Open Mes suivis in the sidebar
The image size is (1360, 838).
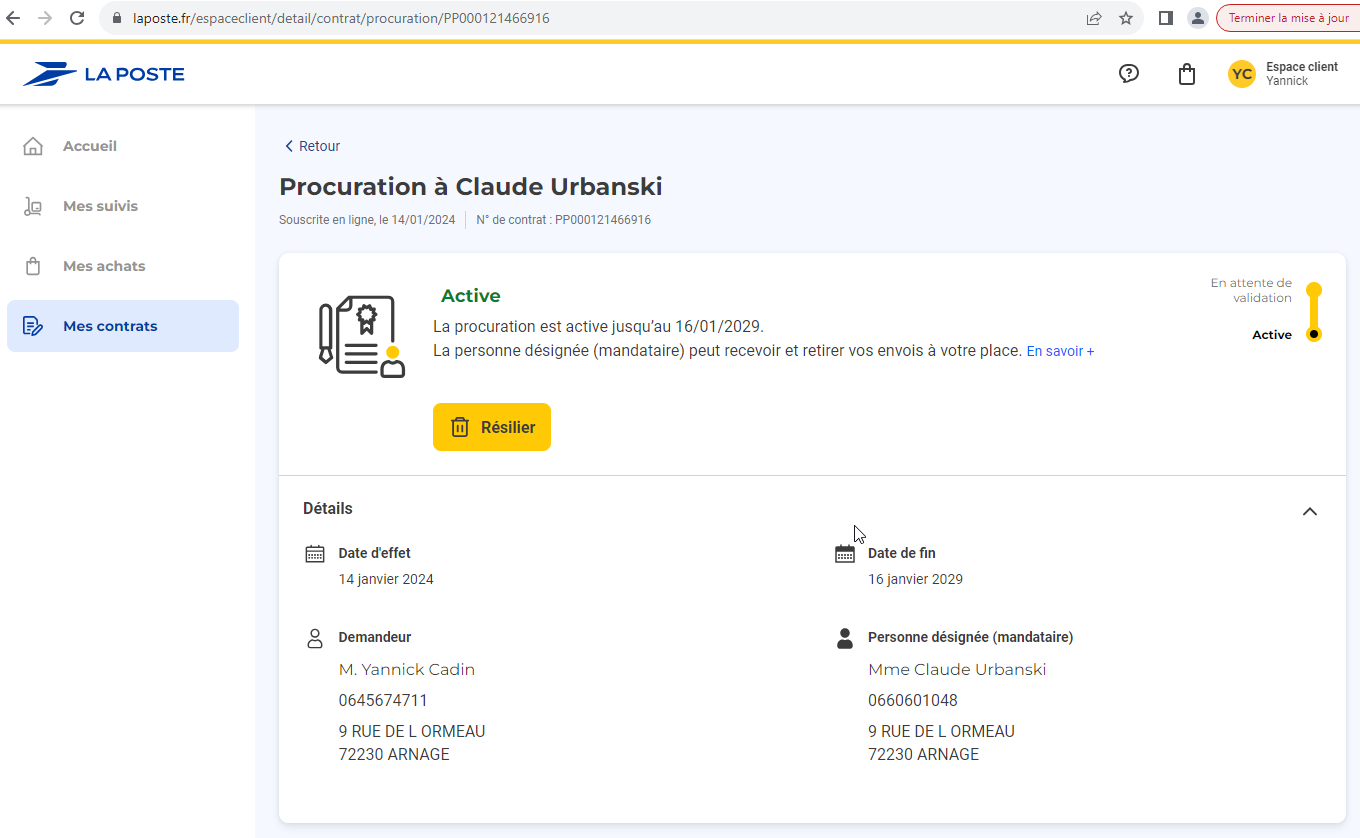click(100, 206)
